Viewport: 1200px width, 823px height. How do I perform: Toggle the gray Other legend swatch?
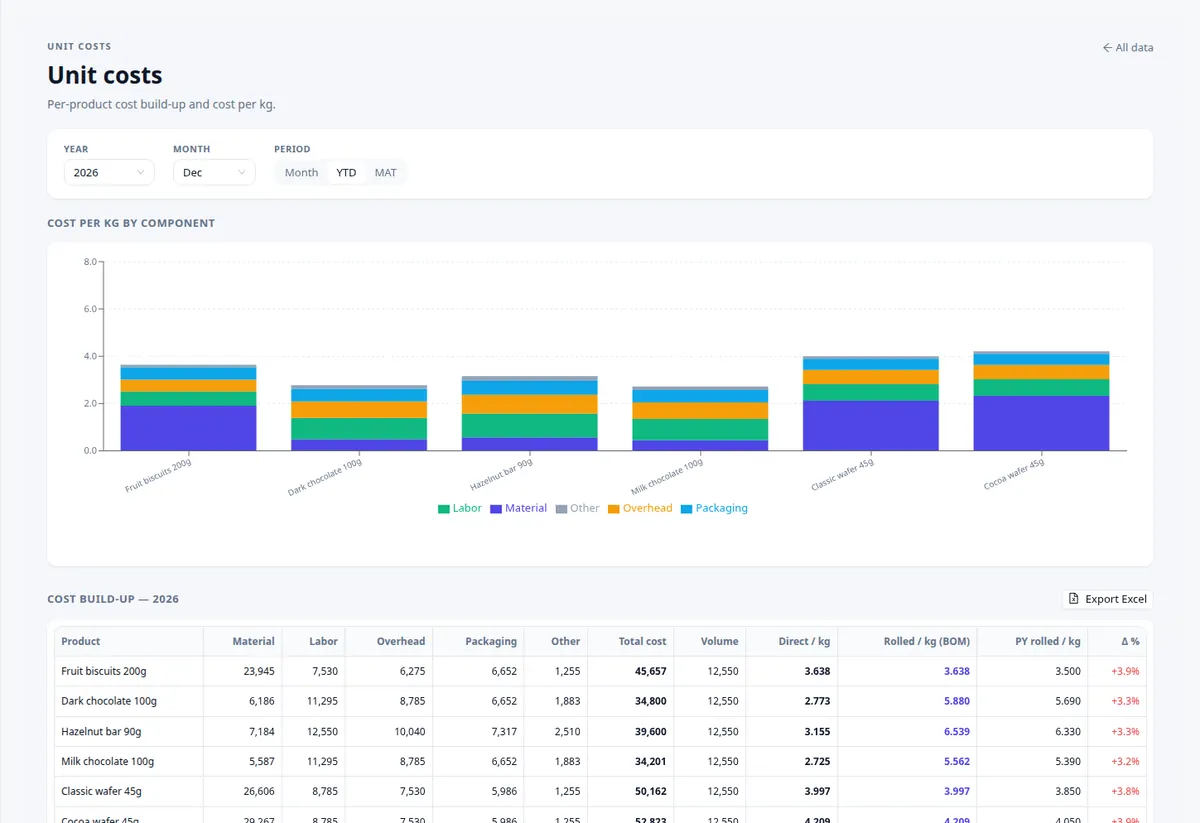coord(561,509)
